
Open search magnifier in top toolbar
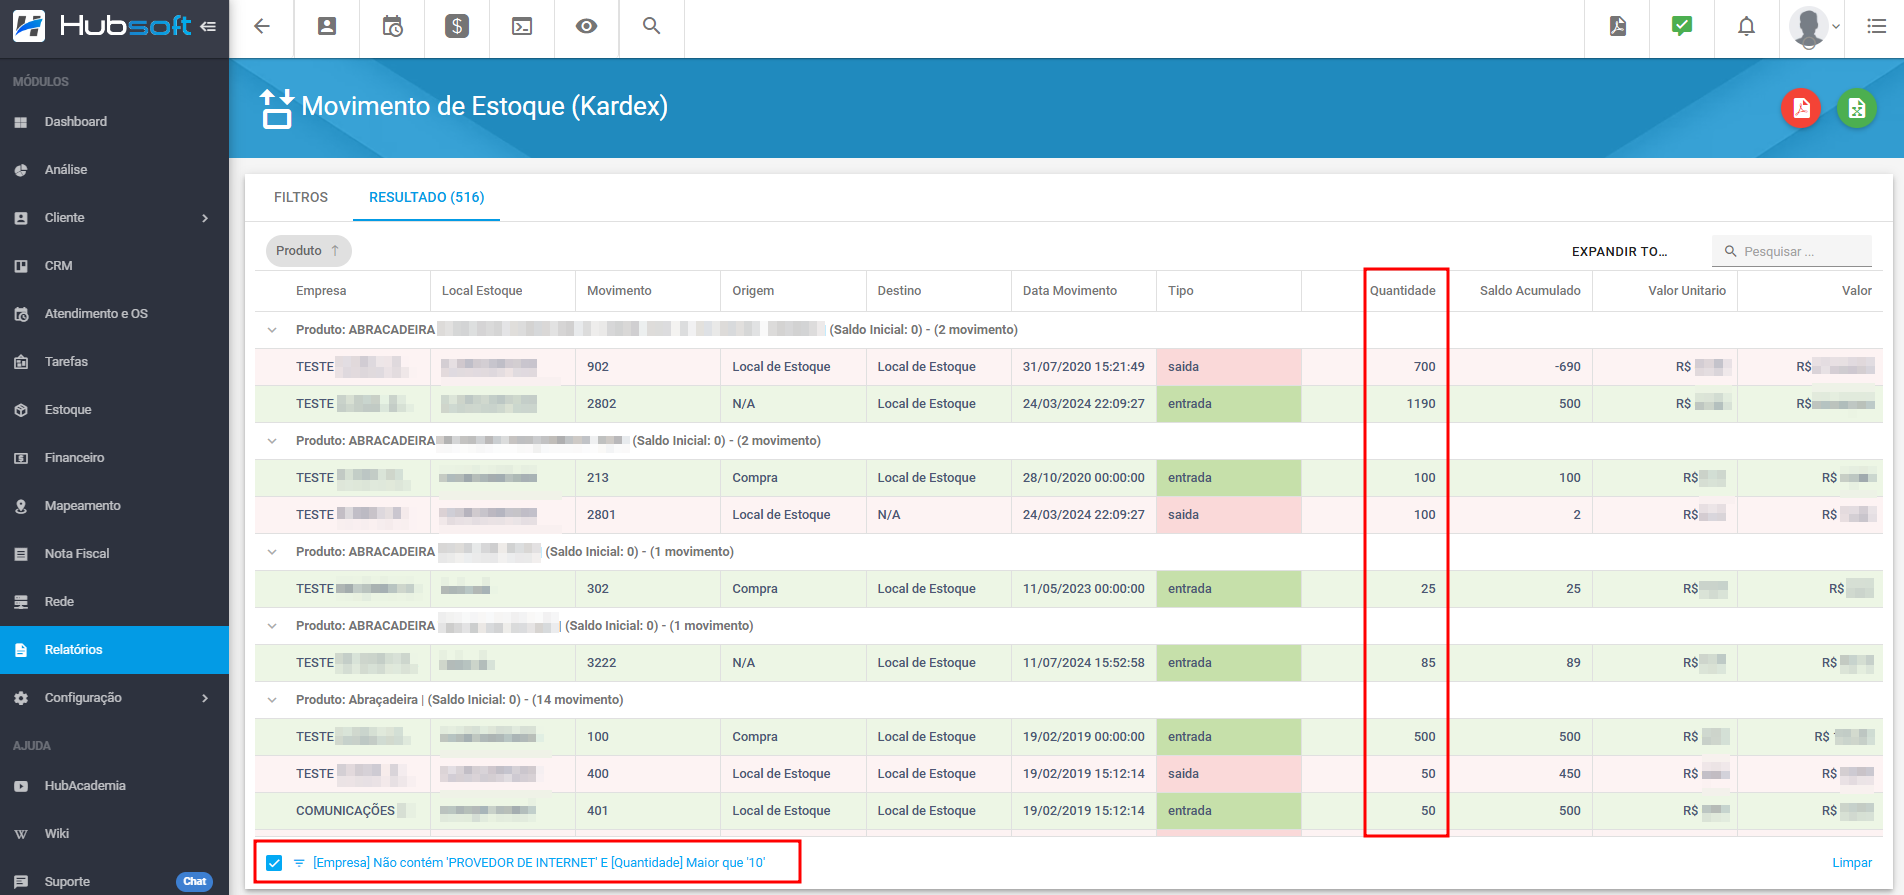[652, 27]
